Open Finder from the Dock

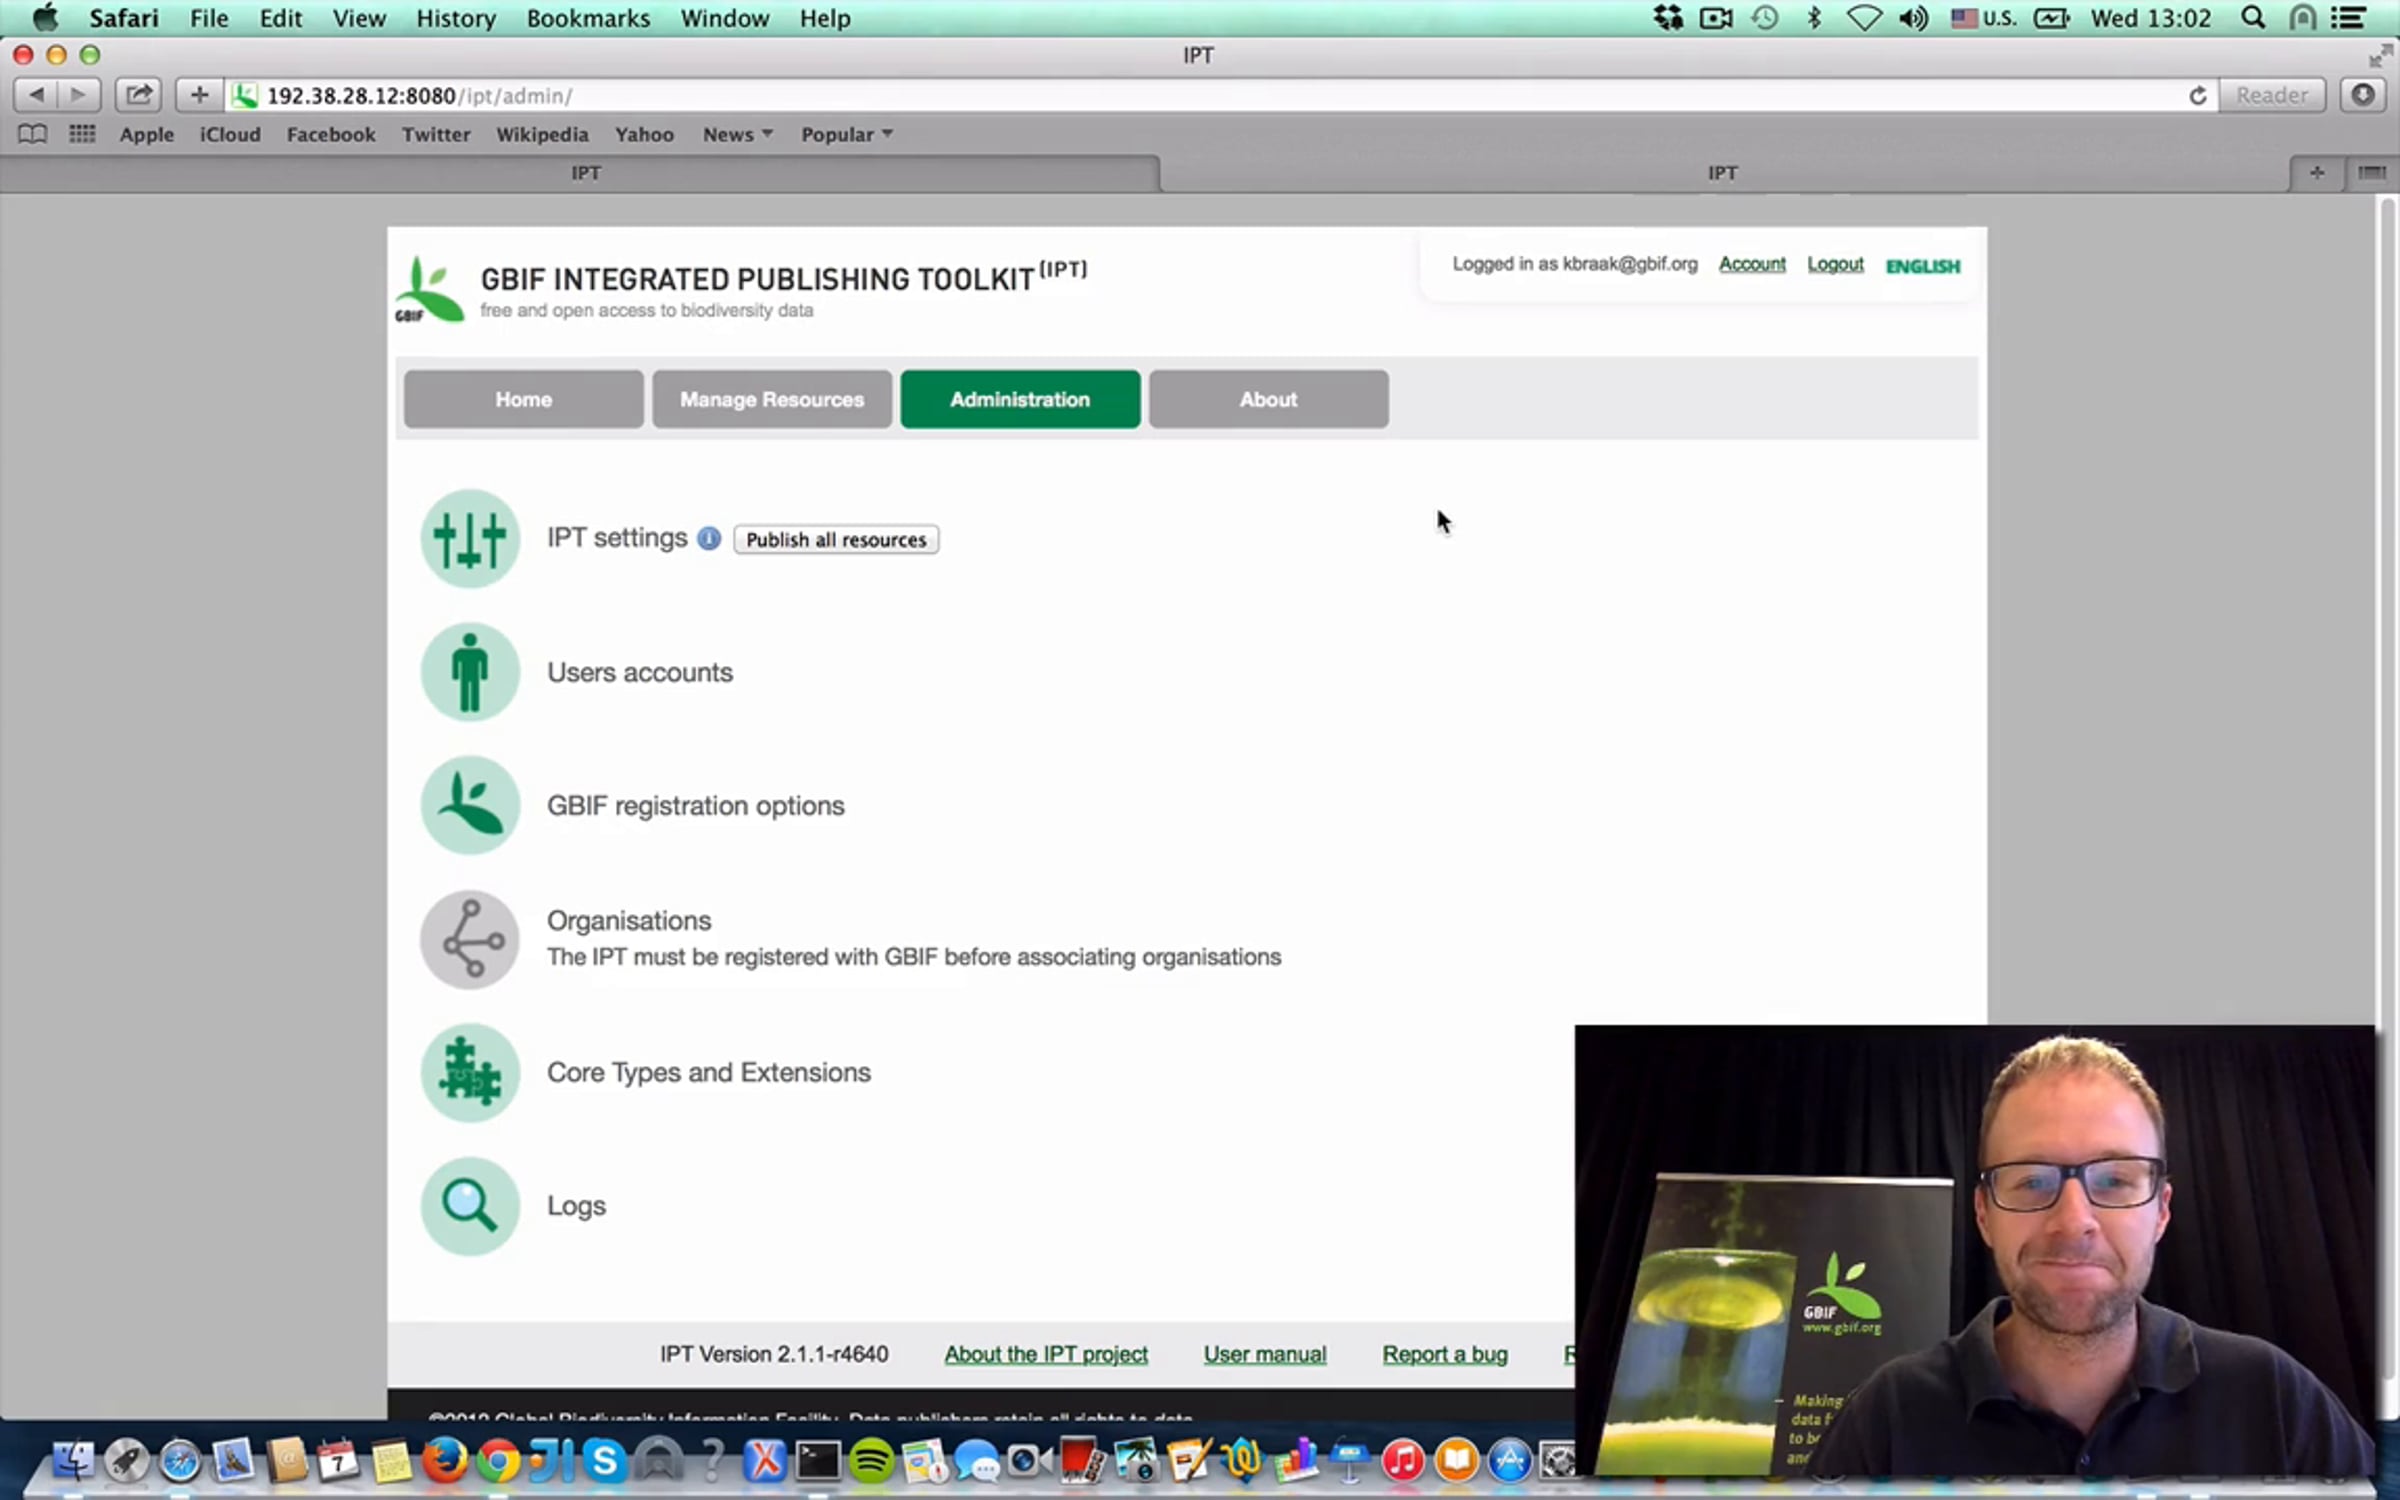tap(72, 1461)
